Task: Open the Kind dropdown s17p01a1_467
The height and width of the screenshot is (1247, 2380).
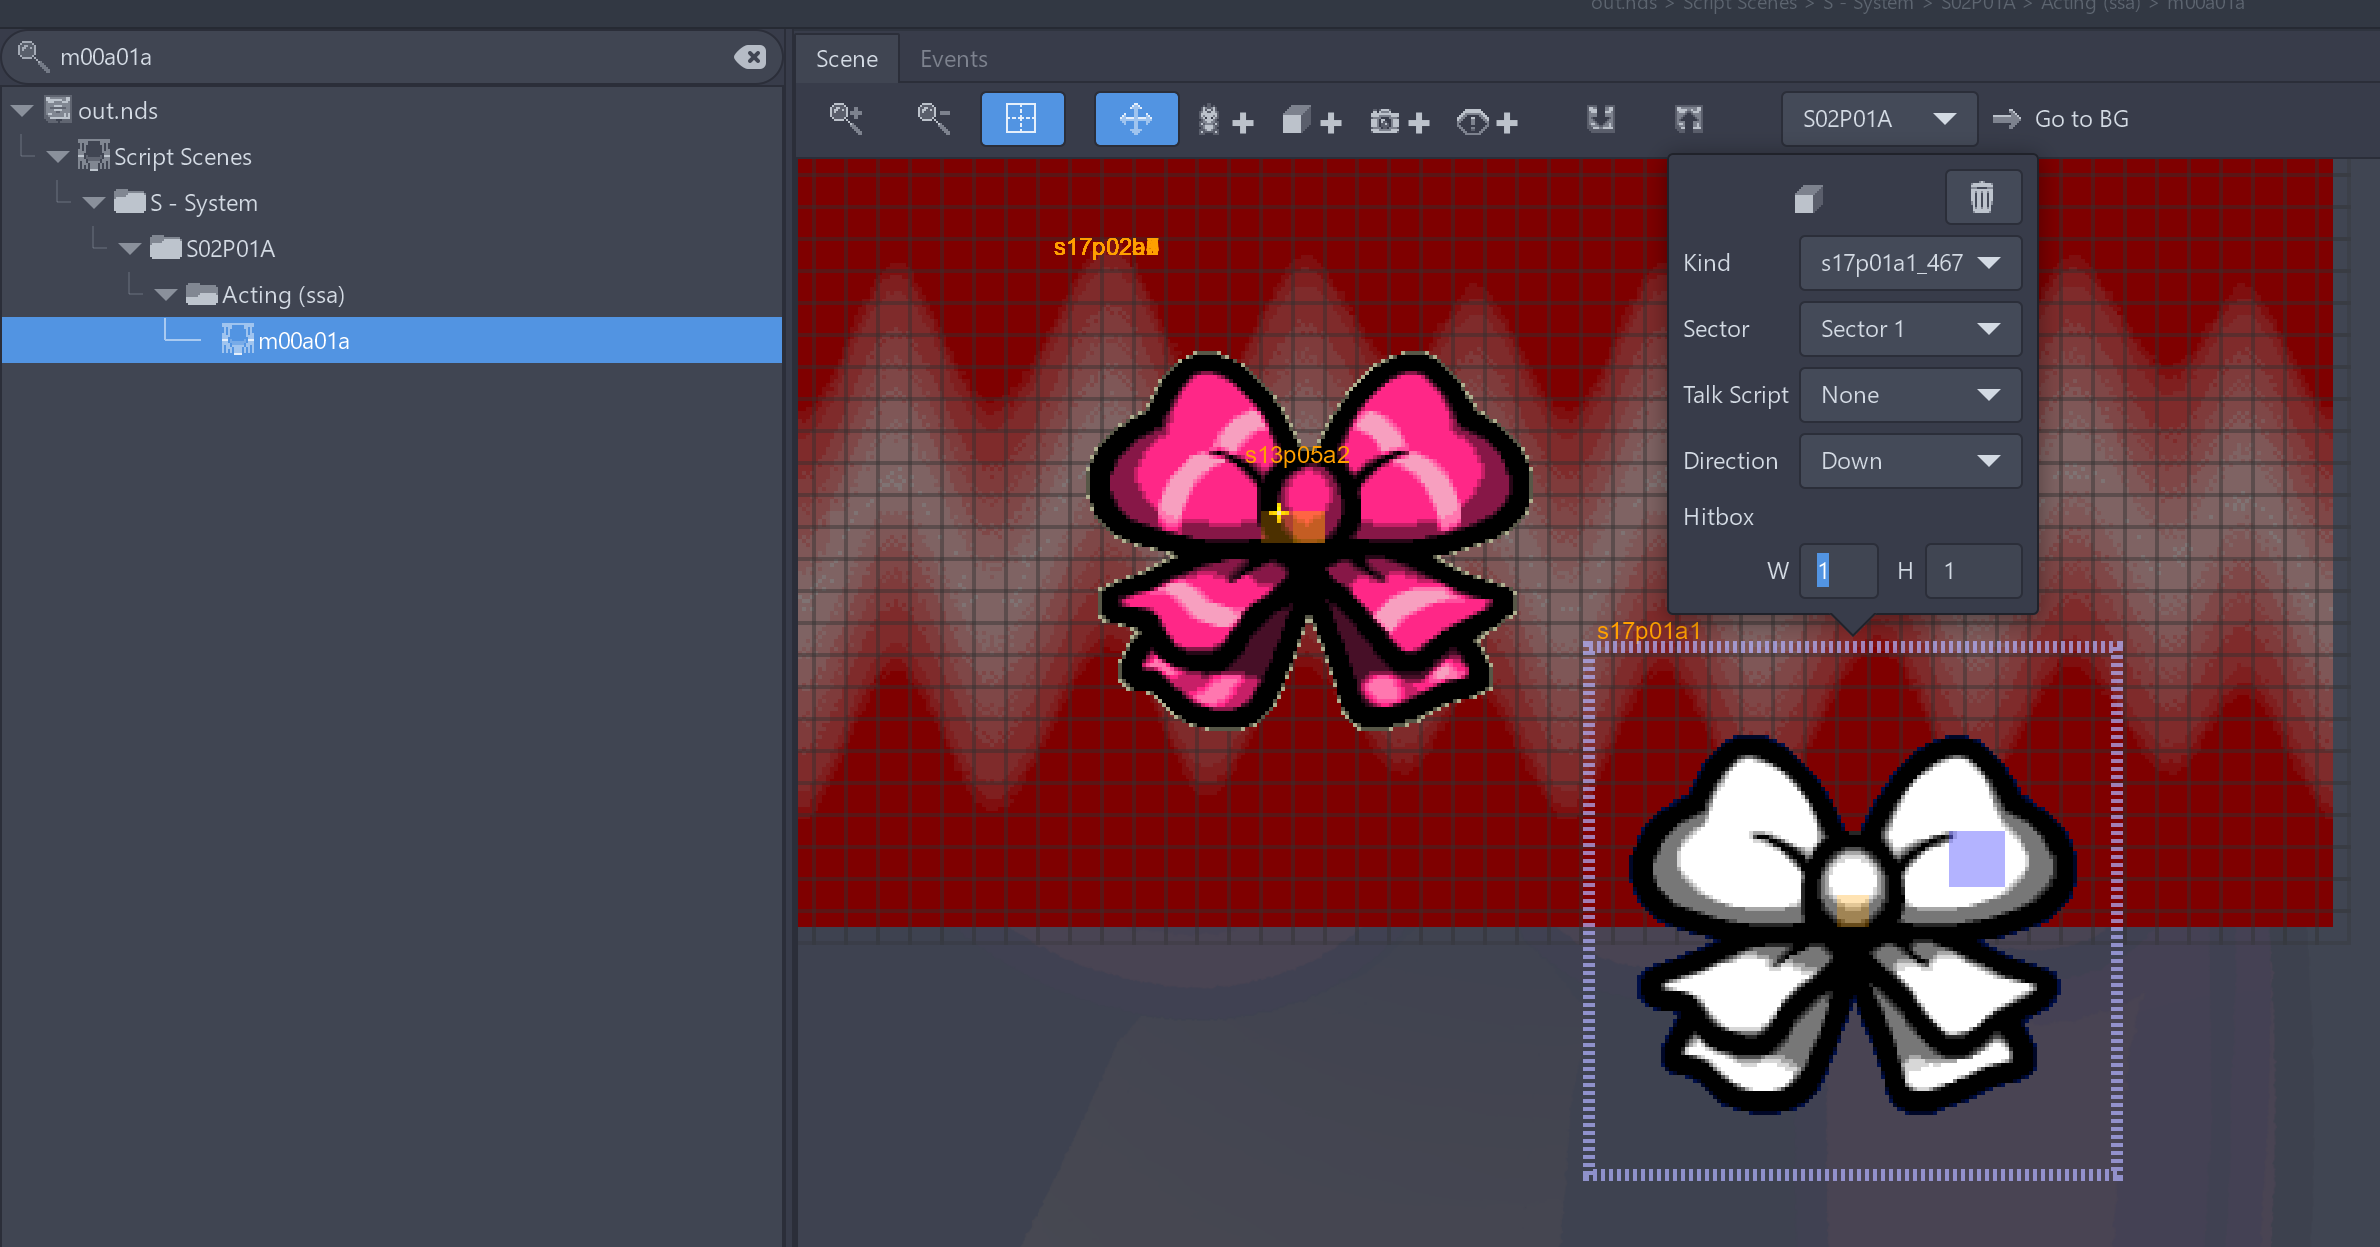Action: point(1909,263)
